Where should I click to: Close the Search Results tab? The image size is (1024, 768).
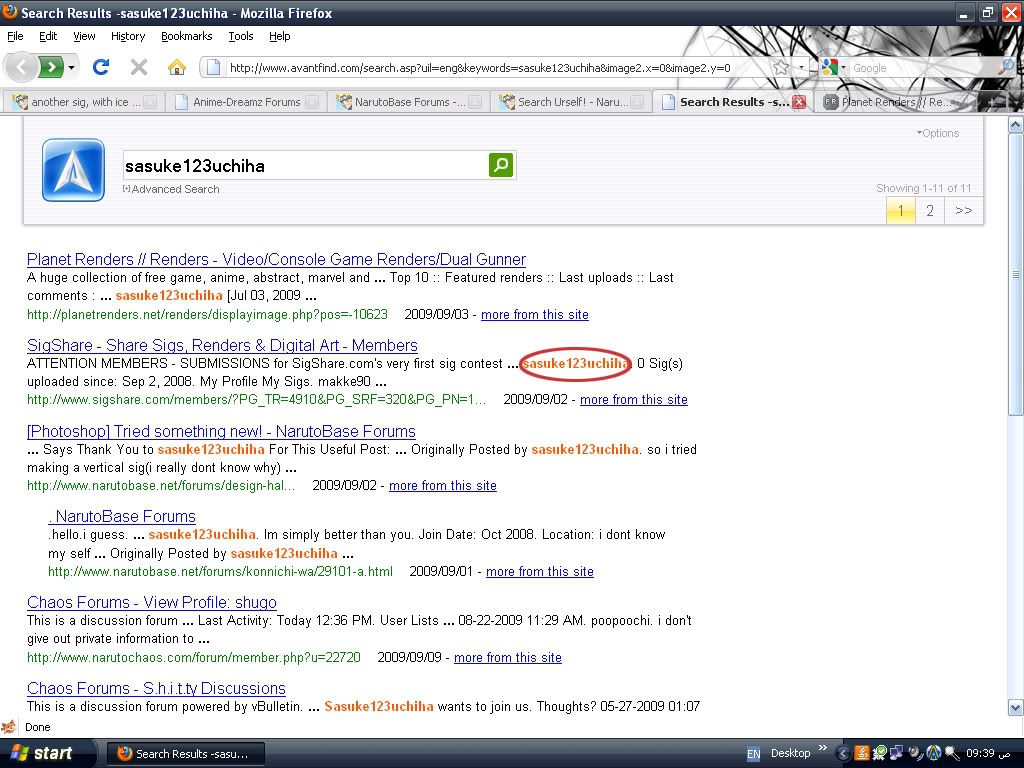[x=799, y=102]
